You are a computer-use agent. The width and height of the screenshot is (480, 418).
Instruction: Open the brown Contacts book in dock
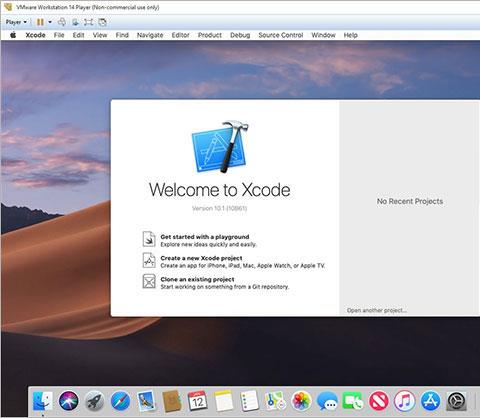tap(172, 401)
